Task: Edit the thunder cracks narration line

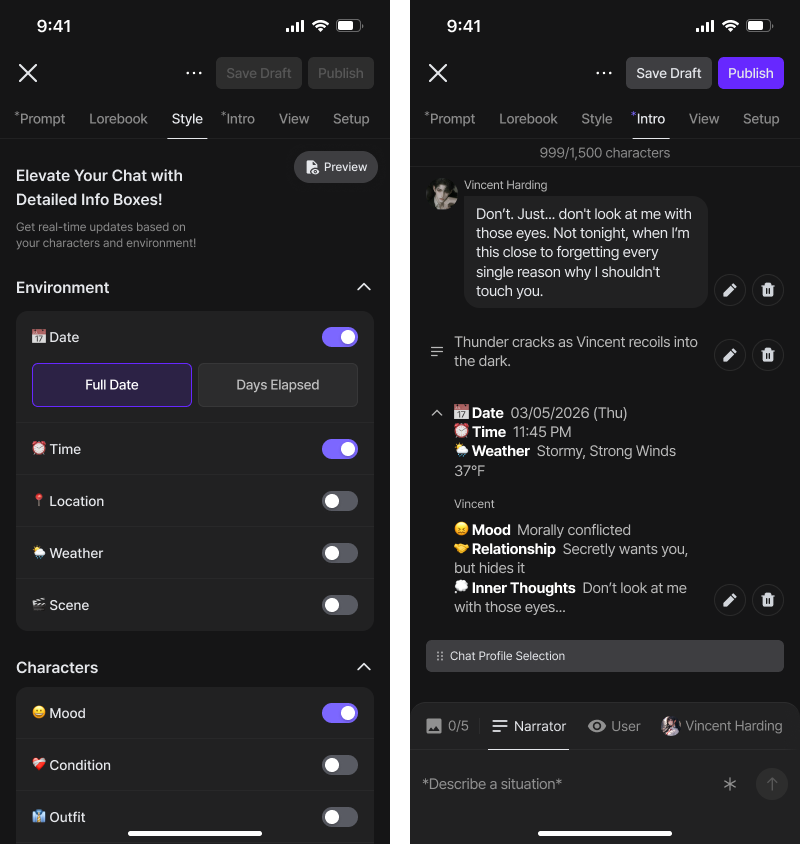Action: [730, 355]
